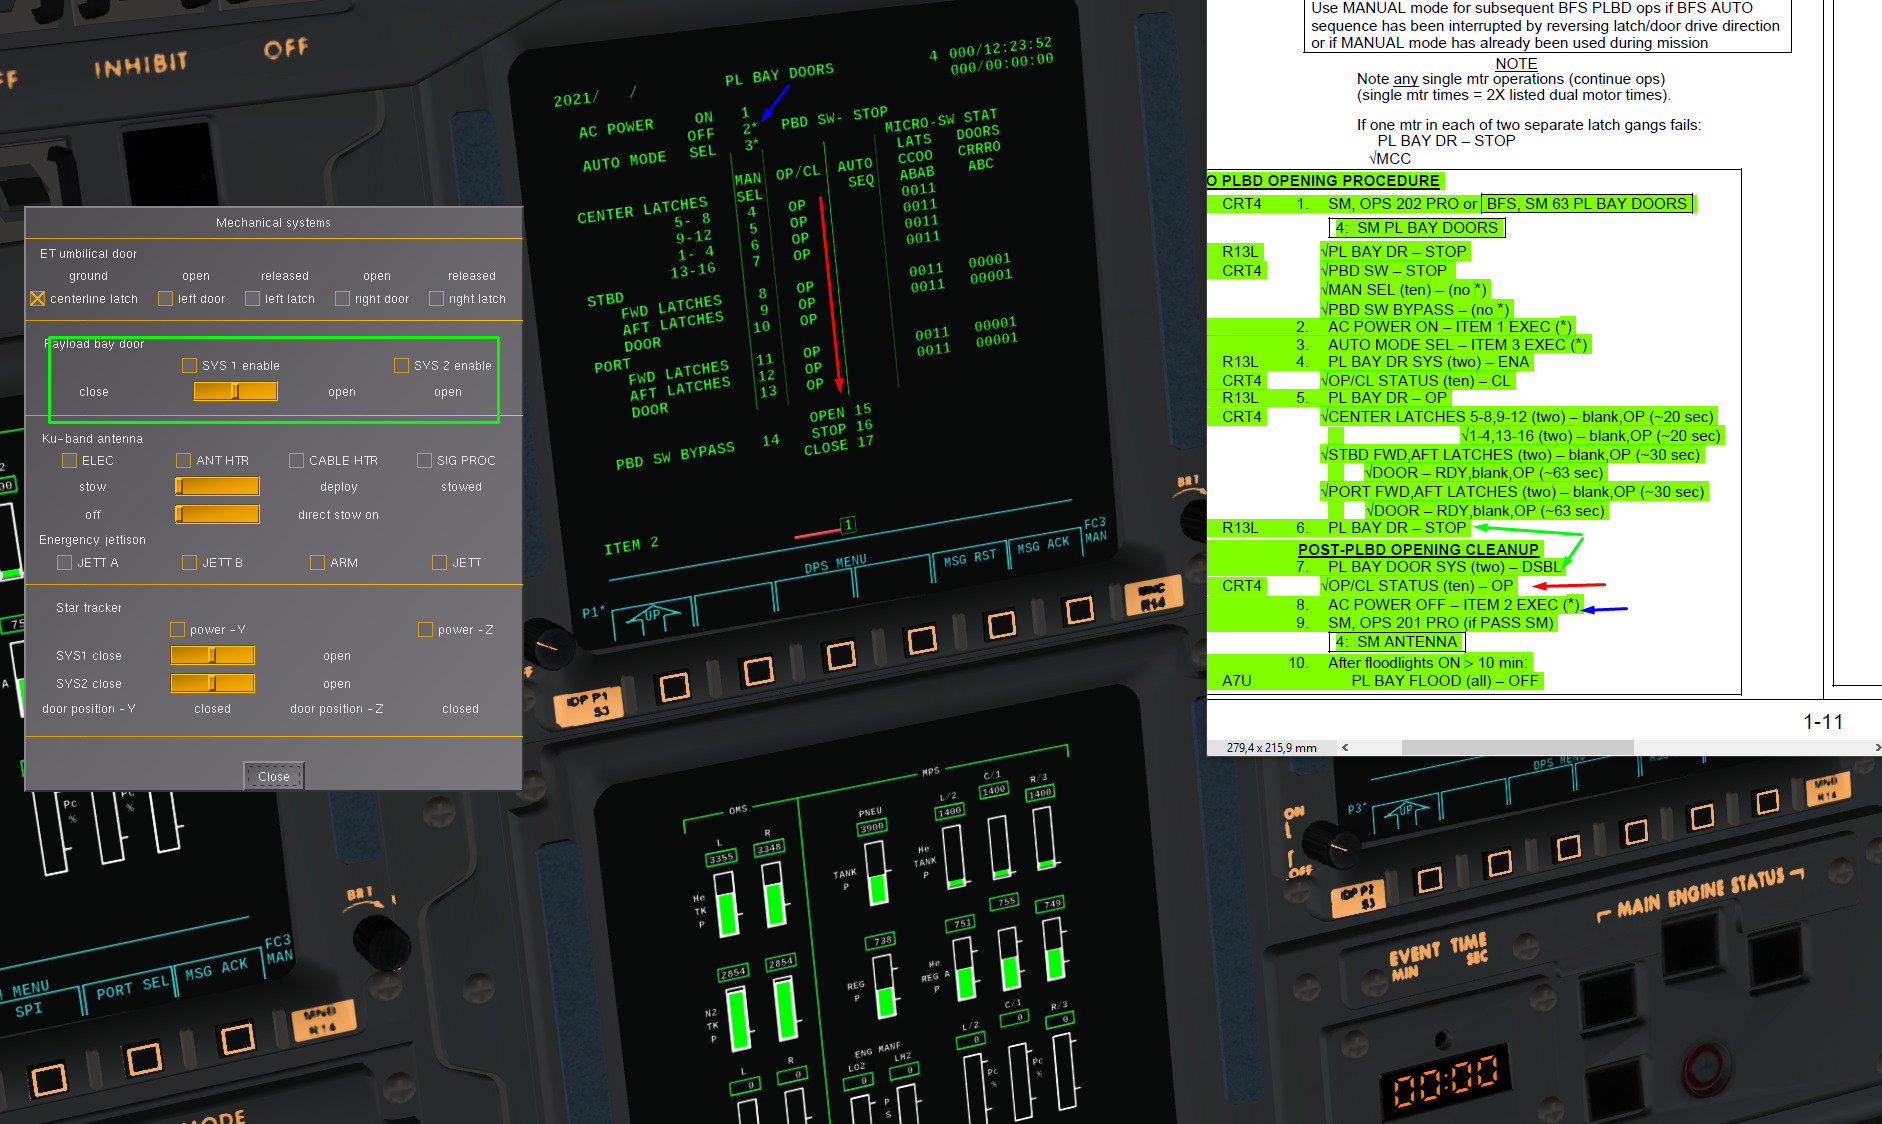The width and height of the screenshot is (1882, 1124).
Task: Enable payload bay door SYS 1
Action: click(x=190, y=365)
